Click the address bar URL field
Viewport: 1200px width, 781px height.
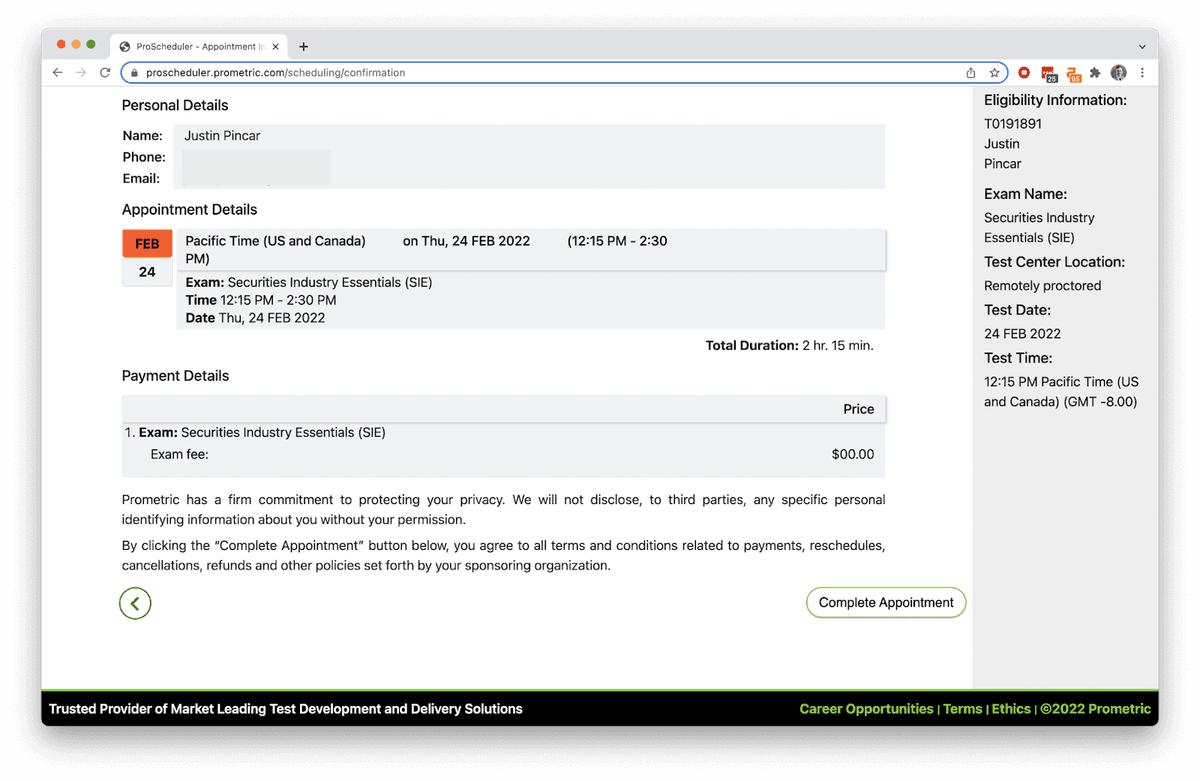pyautogui.click(x=500, y=73)
